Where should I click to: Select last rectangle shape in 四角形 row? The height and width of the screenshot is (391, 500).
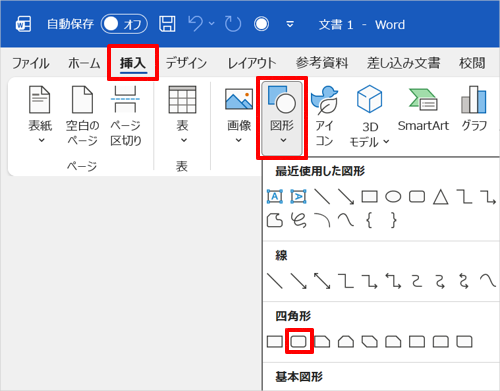coord(464,342)
